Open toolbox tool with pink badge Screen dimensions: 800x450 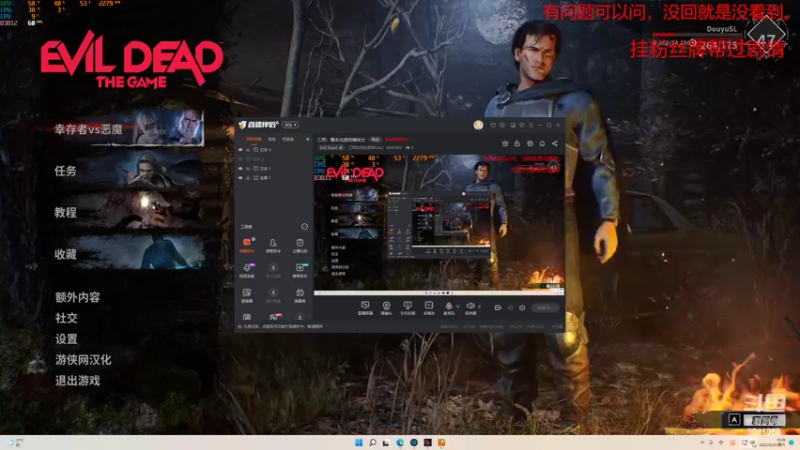(273, 317)
